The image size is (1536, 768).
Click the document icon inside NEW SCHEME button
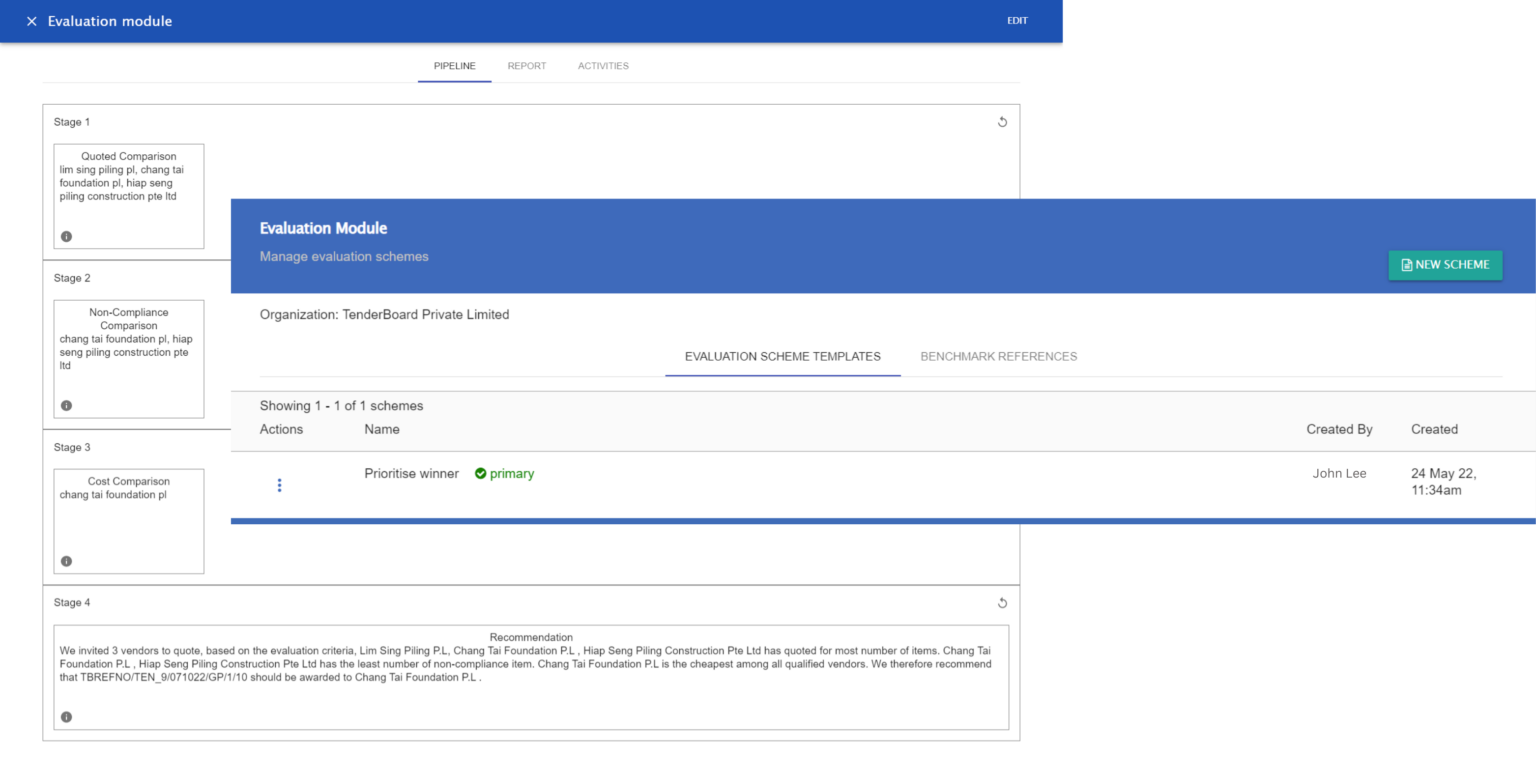[1406, 265]
